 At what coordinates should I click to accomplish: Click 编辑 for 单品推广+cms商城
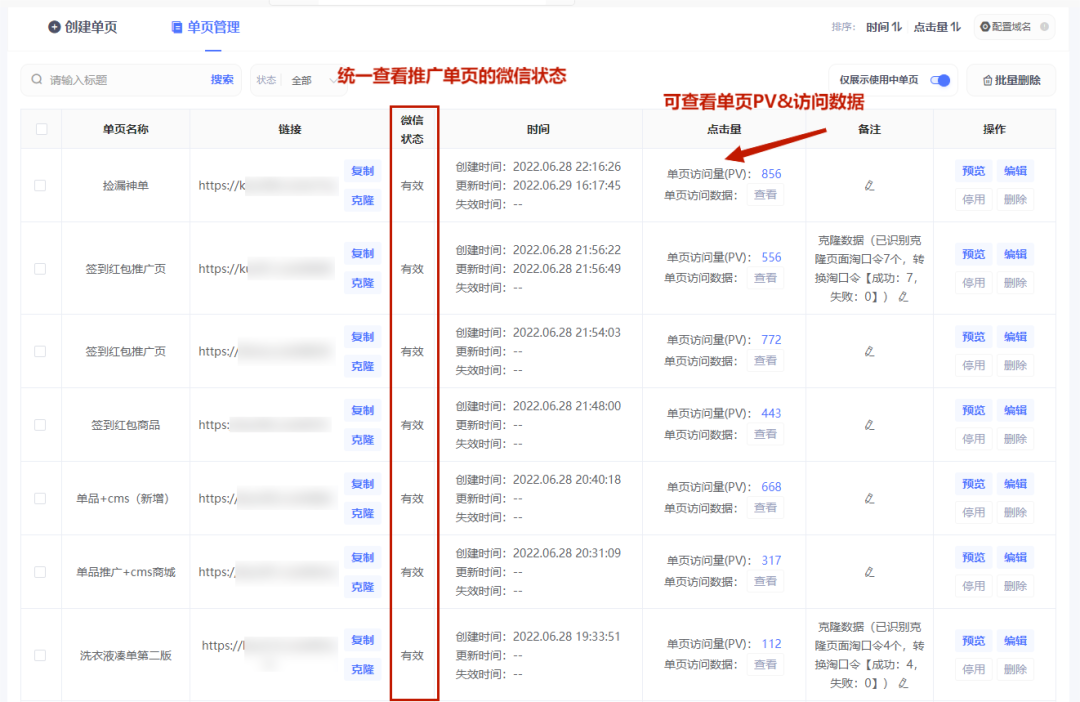(1015, 557)
